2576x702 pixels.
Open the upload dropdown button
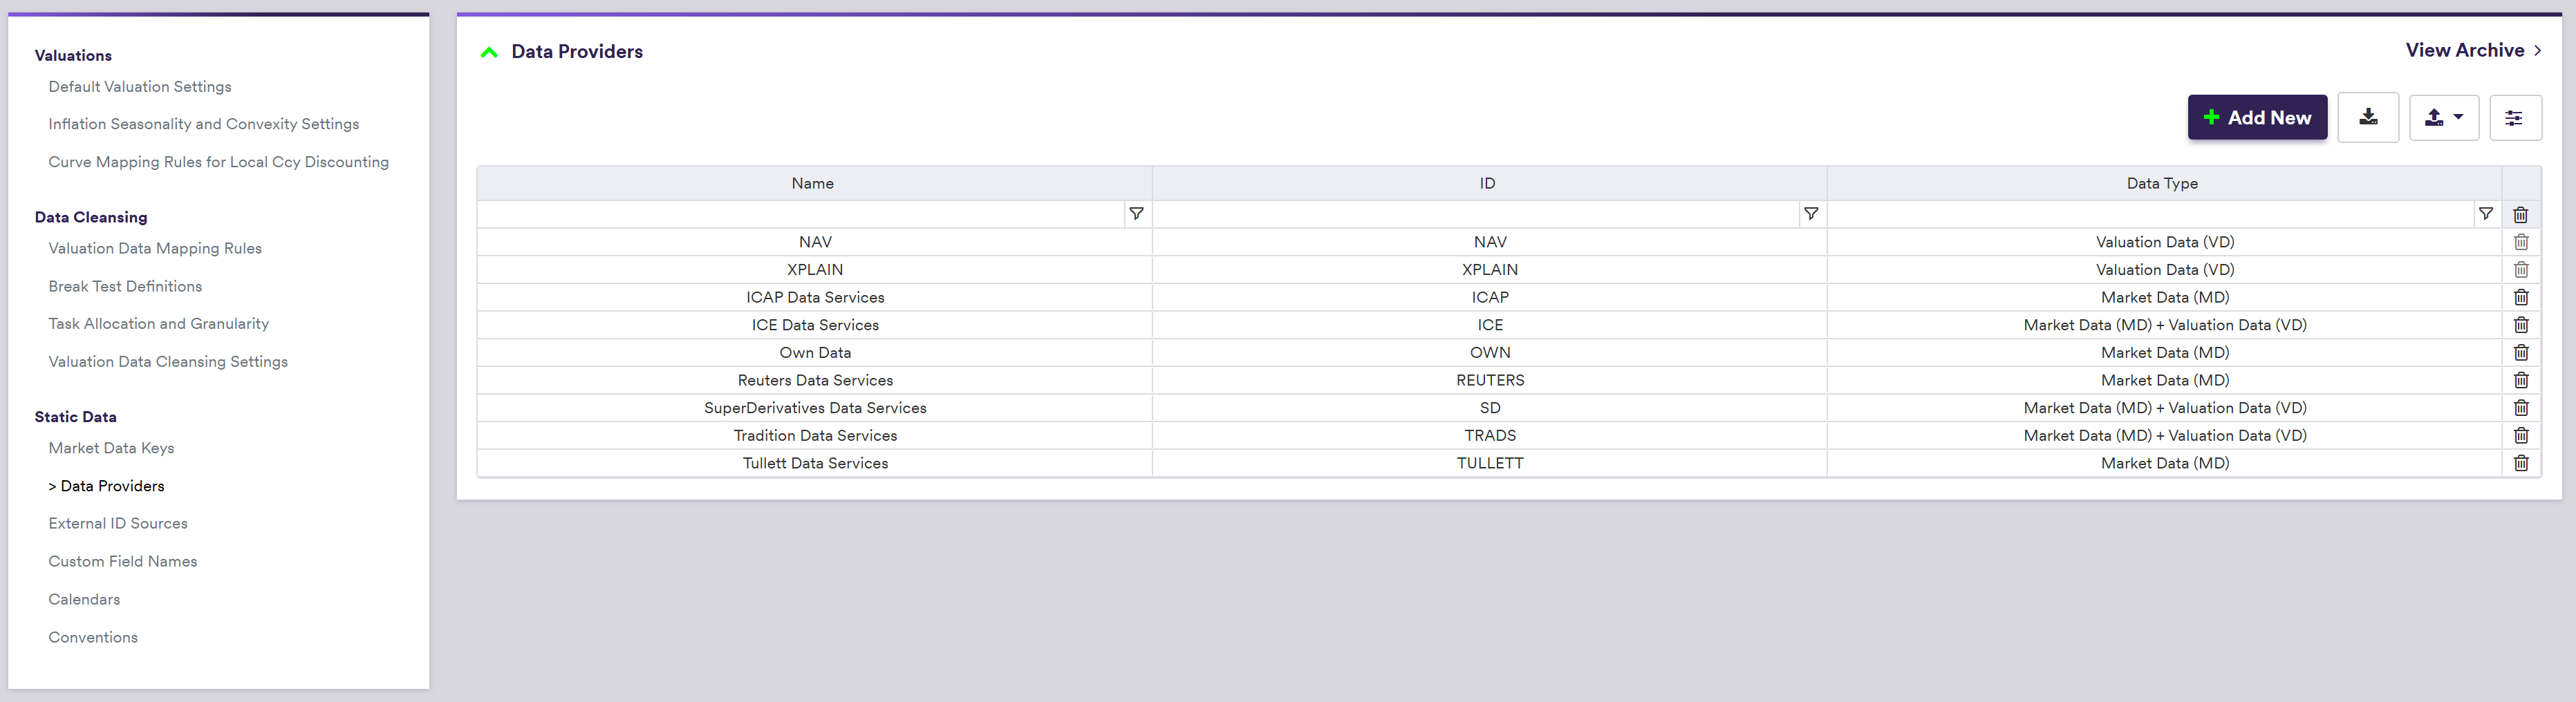[2443, 118]
